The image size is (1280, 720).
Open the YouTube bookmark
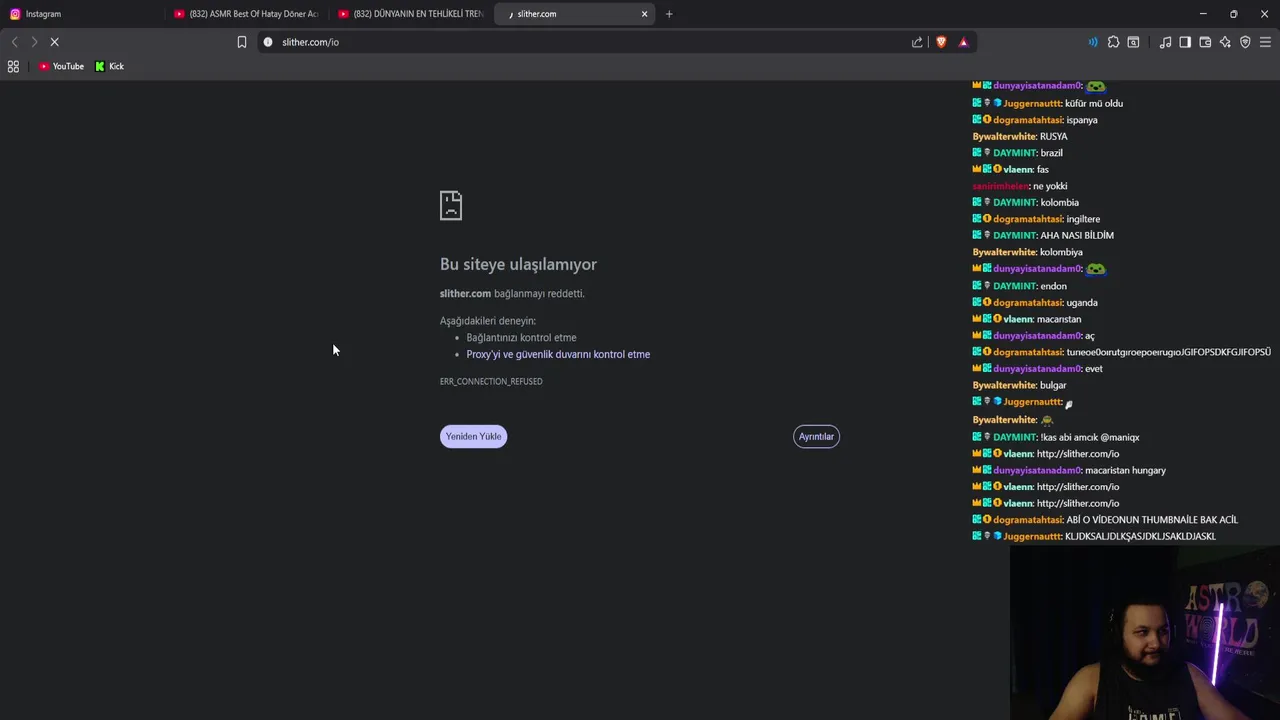coord(62,66)
